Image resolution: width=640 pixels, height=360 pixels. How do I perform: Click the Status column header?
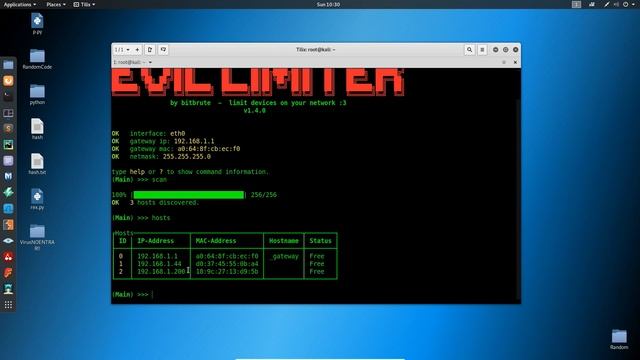coord(320,241)
